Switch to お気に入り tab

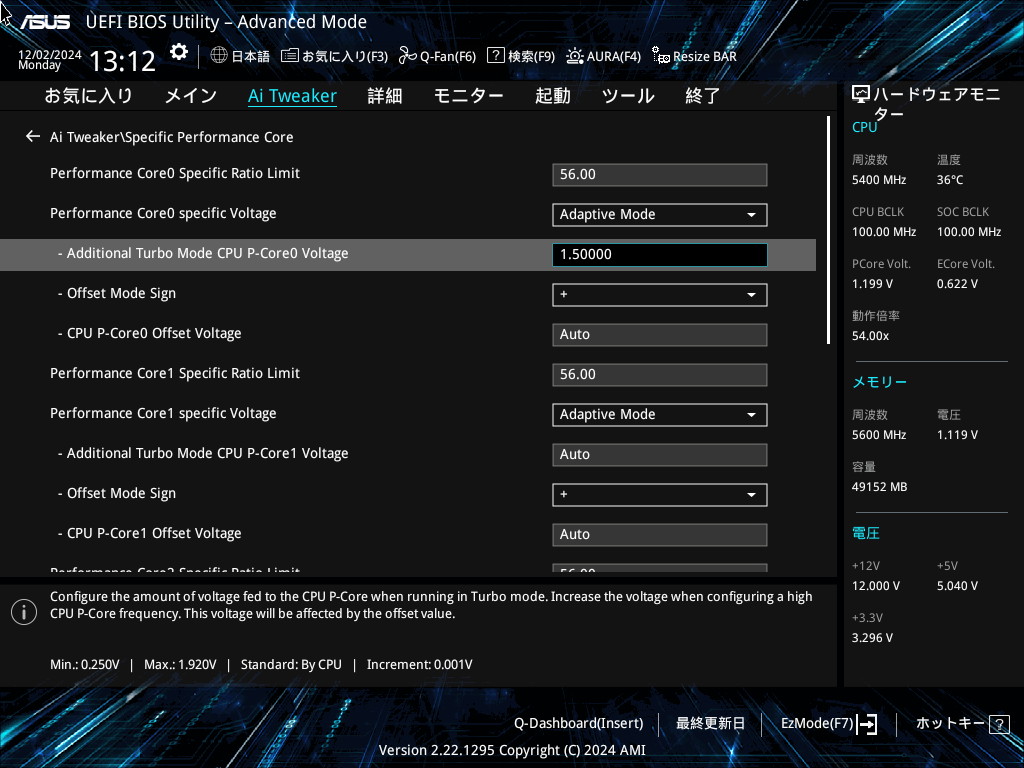point(88,96)
